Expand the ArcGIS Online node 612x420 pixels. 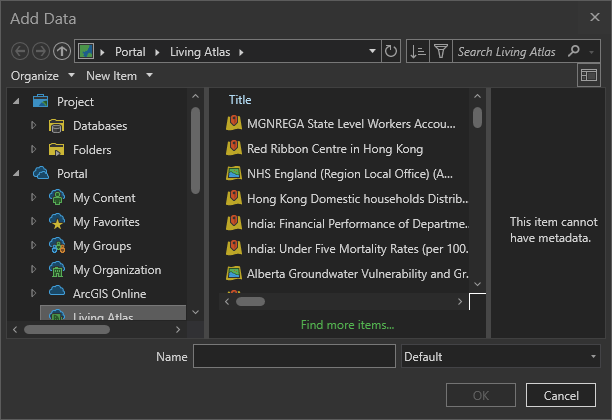(x=33, y=293)
